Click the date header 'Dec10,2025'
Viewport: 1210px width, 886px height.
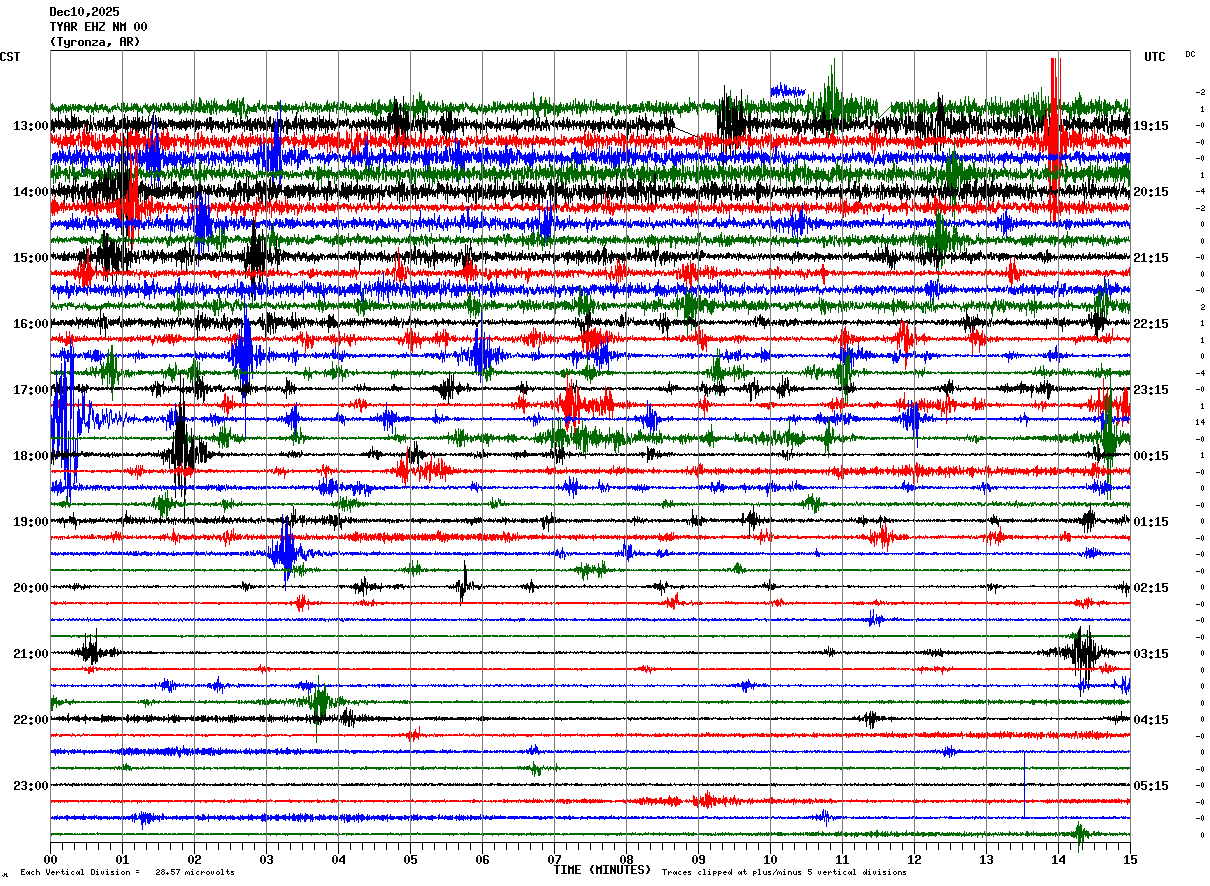click(84, 12)
